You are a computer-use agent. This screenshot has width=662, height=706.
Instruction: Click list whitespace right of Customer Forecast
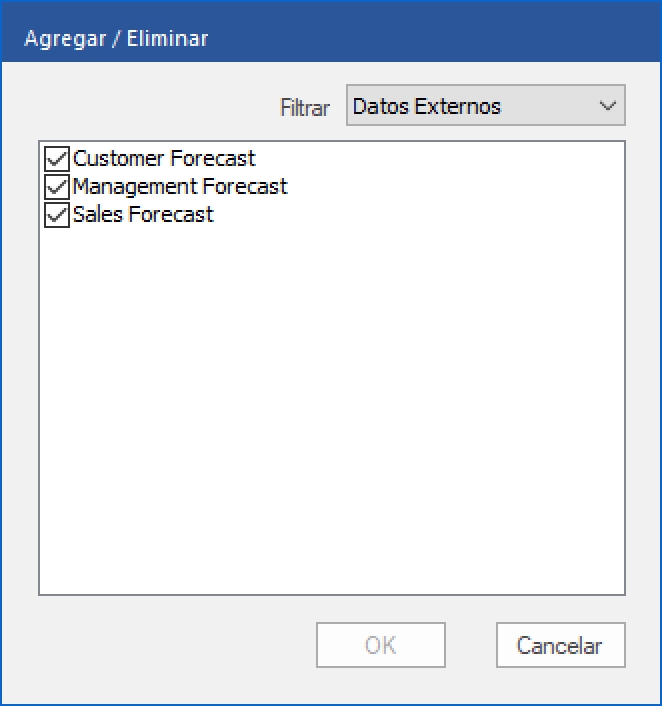point(440,159)
